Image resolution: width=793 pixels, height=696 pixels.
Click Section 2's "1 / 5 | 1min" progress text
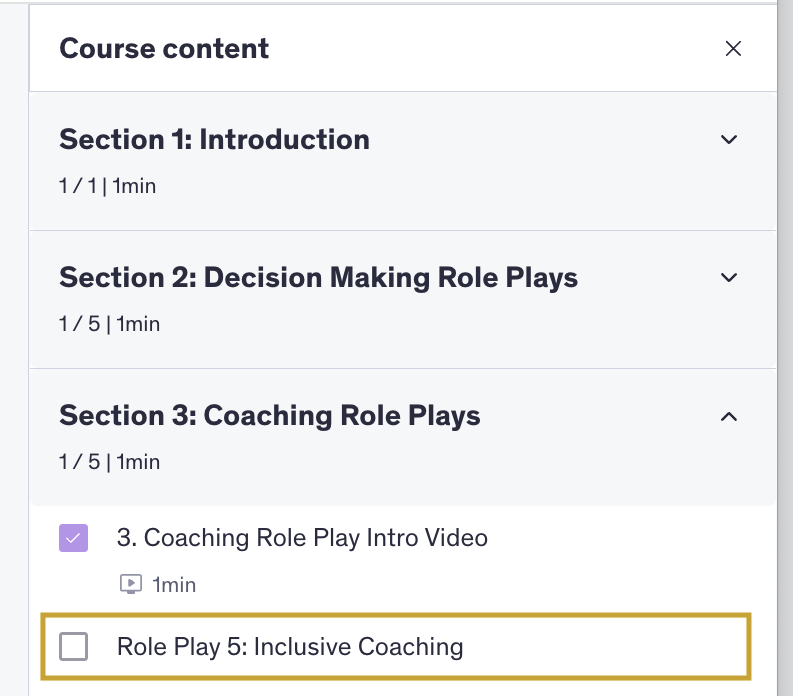(109, 324)
